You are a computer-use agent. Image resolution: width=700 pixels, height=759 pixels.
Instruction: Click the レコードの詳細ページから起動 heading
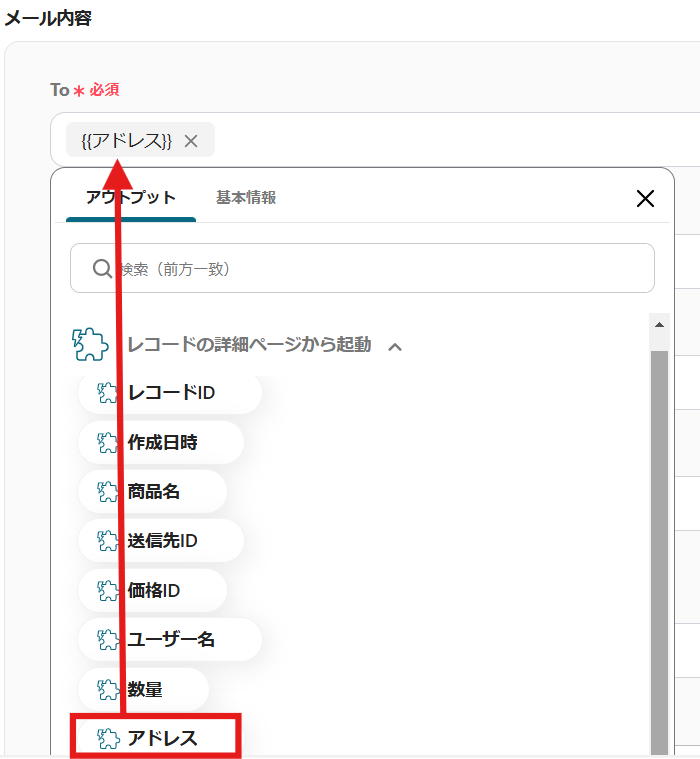249,345
